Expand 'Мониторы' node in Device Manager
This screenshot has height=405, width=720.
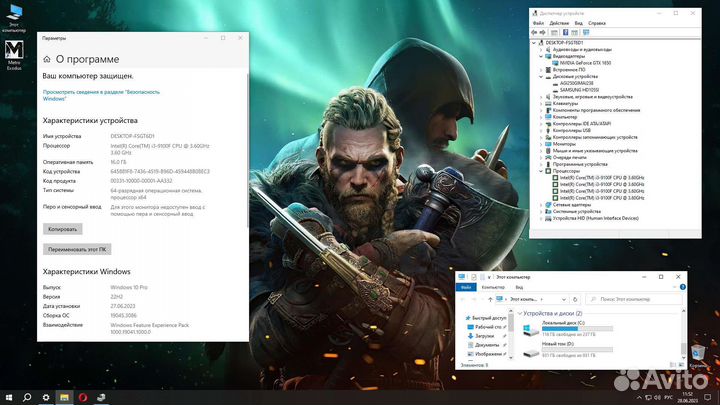click(x=541, y=144)
